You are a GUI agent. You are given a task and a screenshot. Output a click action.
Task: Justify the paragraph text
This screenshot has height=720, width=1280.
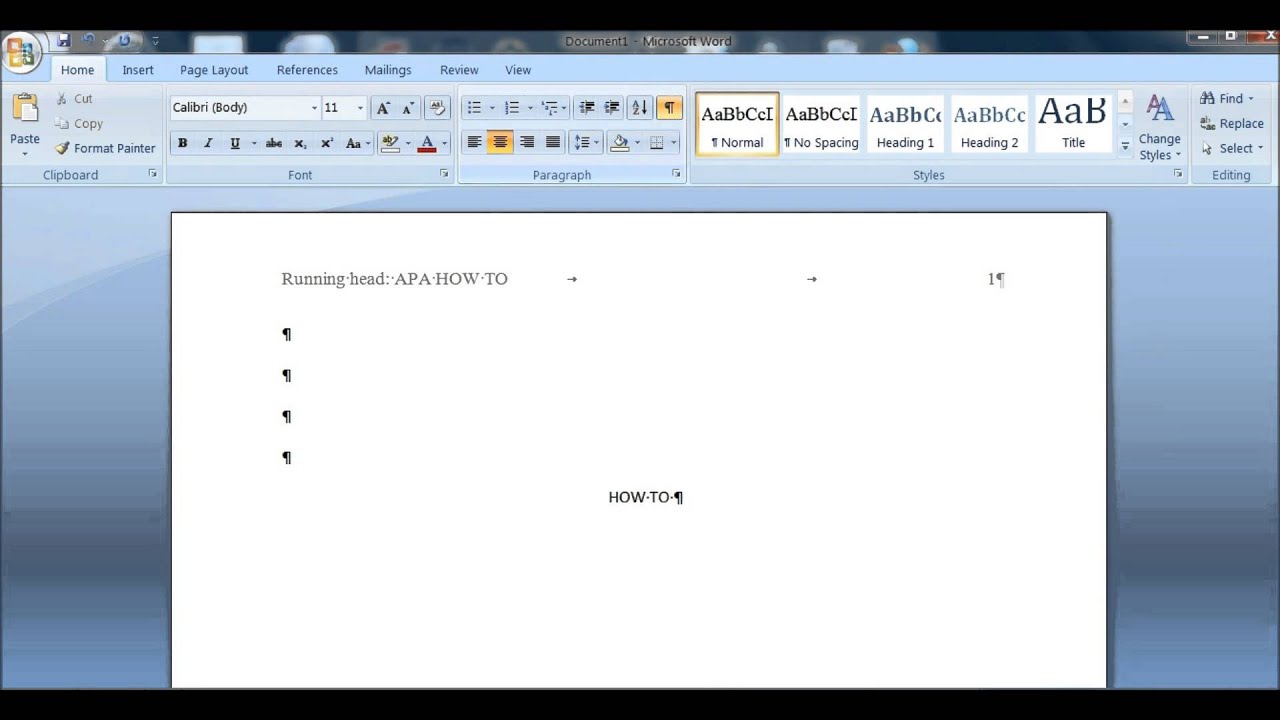tap(552, 143)
